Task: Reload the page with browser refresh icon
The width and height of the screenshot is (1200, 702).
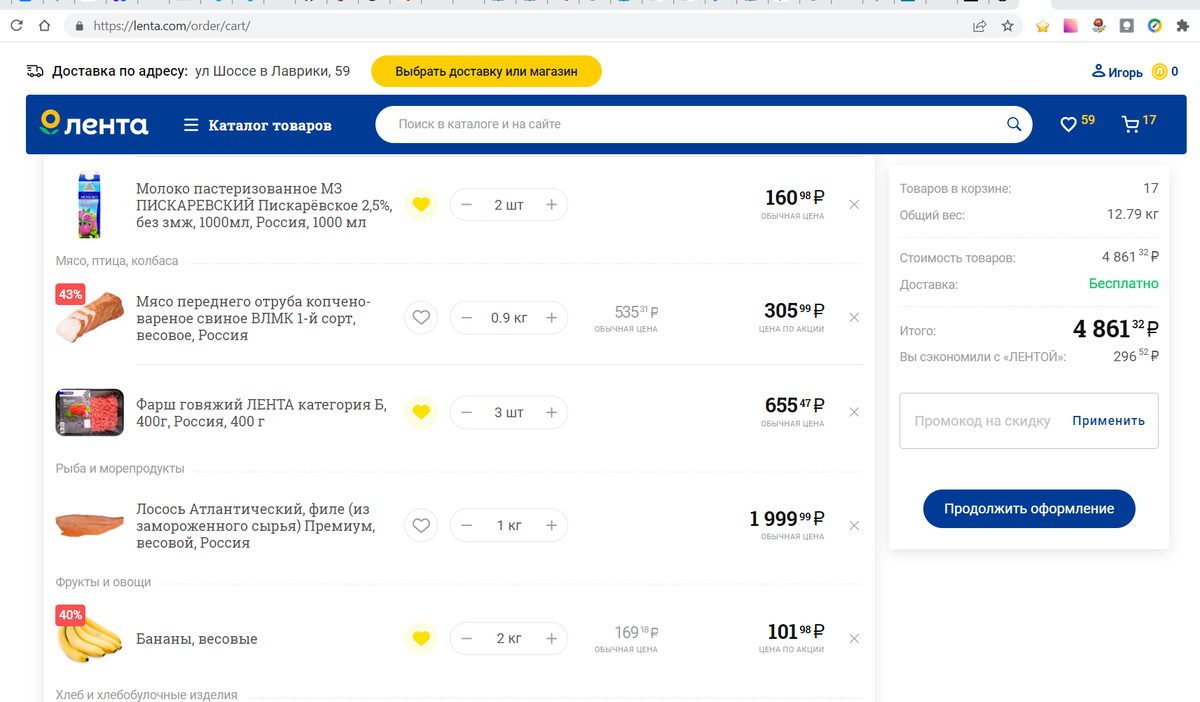Action: (x=16, y=26)
